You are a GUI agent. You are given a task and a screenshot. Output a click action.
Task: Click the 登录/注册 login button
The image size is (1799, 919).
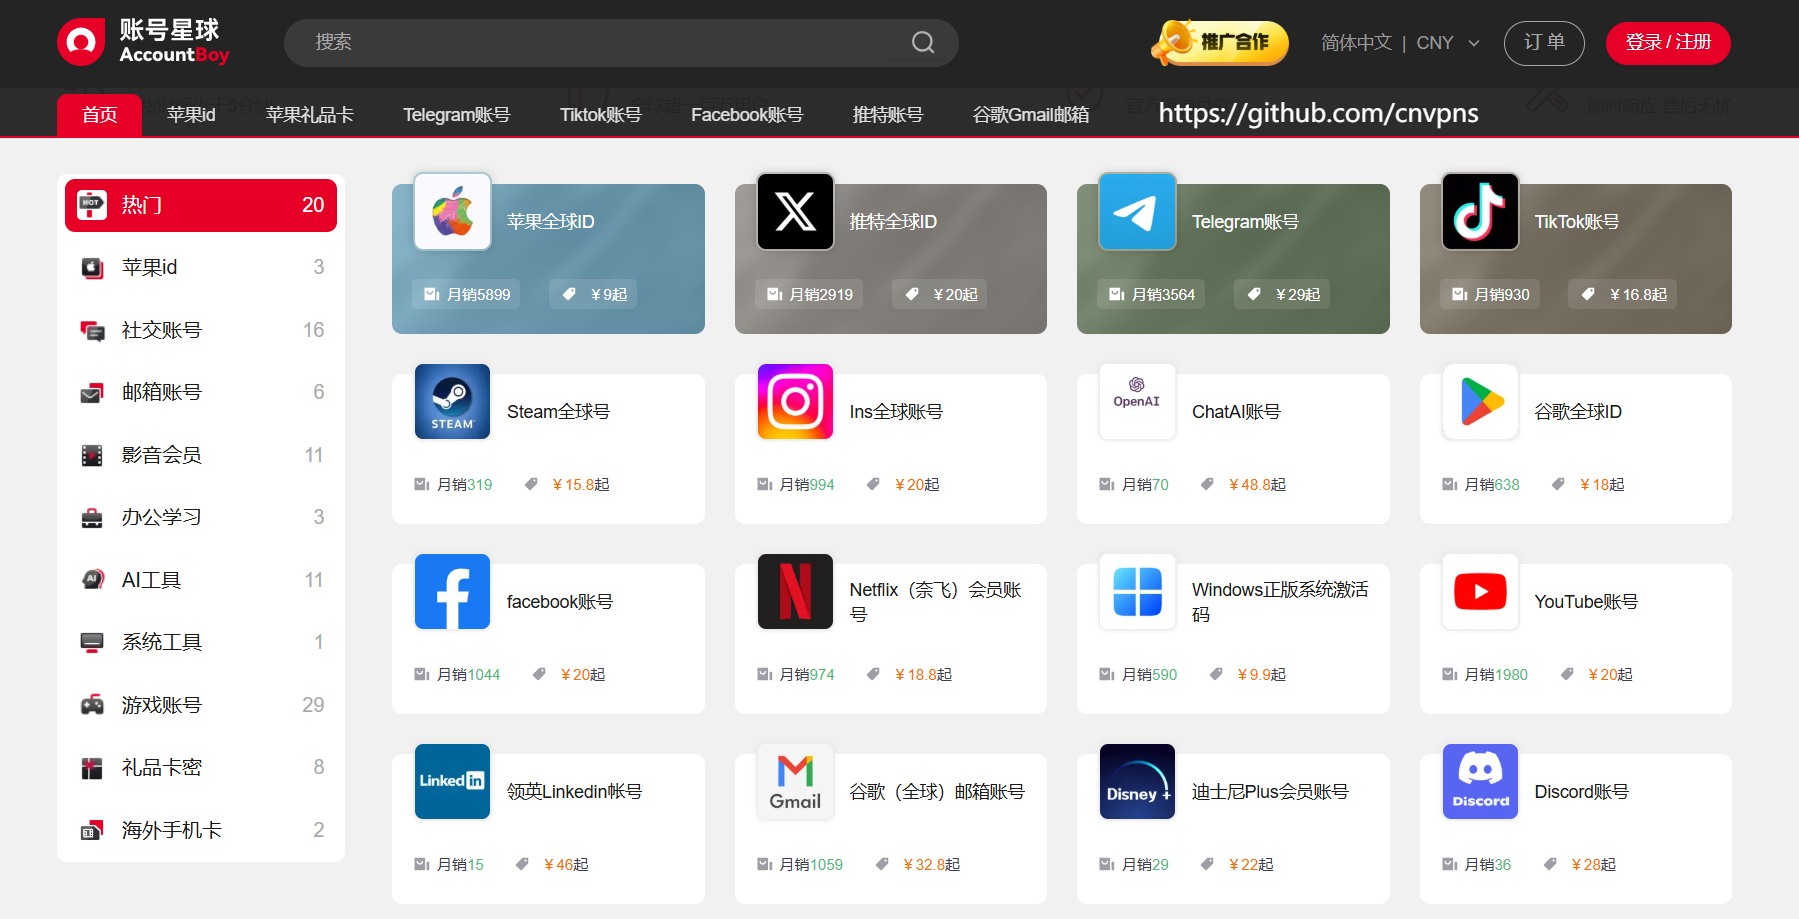pyautogui.click(x=1668, y=43)
